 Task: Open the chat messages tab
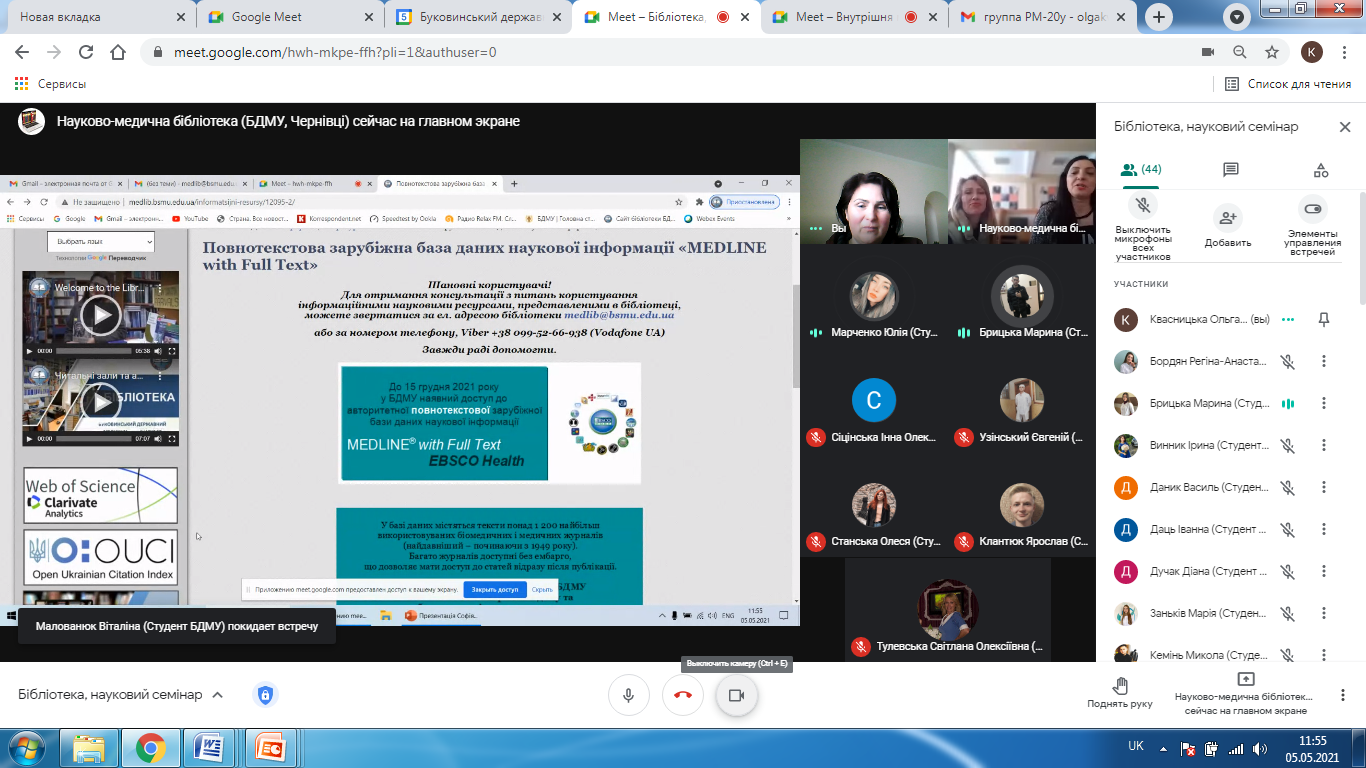point(1230,170)
